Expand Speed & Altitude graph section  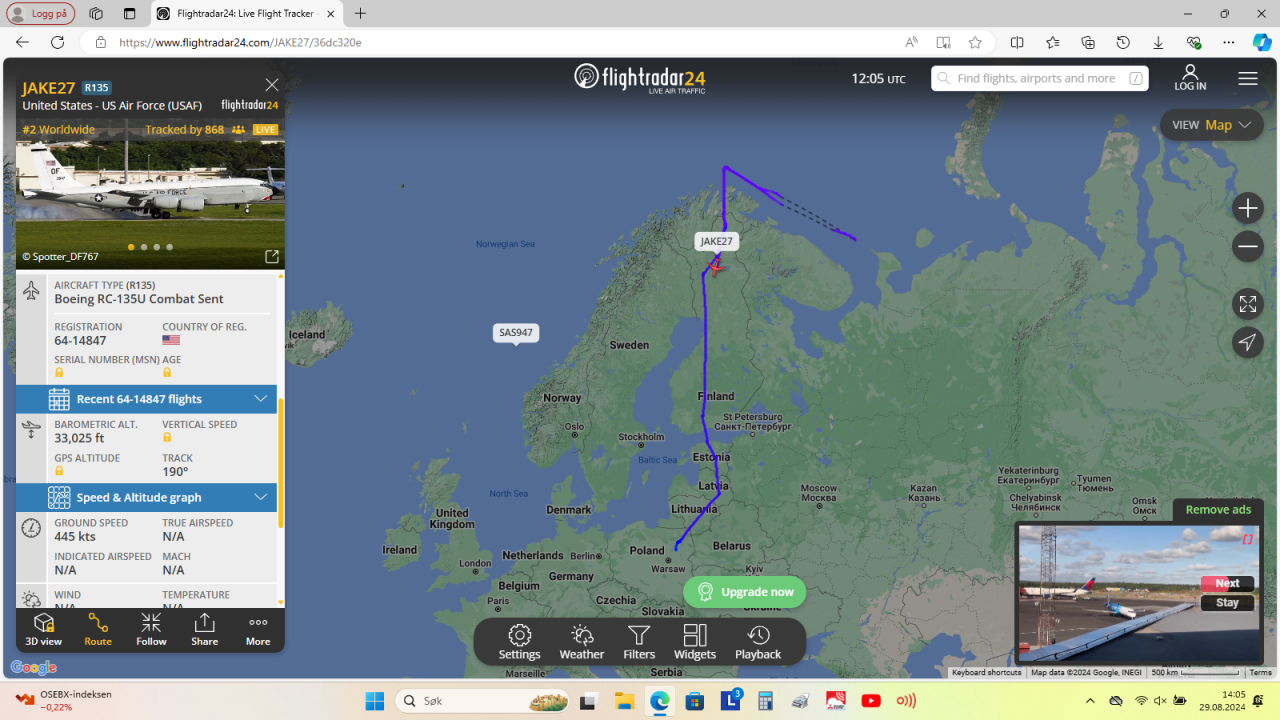[x=147, y=497]
